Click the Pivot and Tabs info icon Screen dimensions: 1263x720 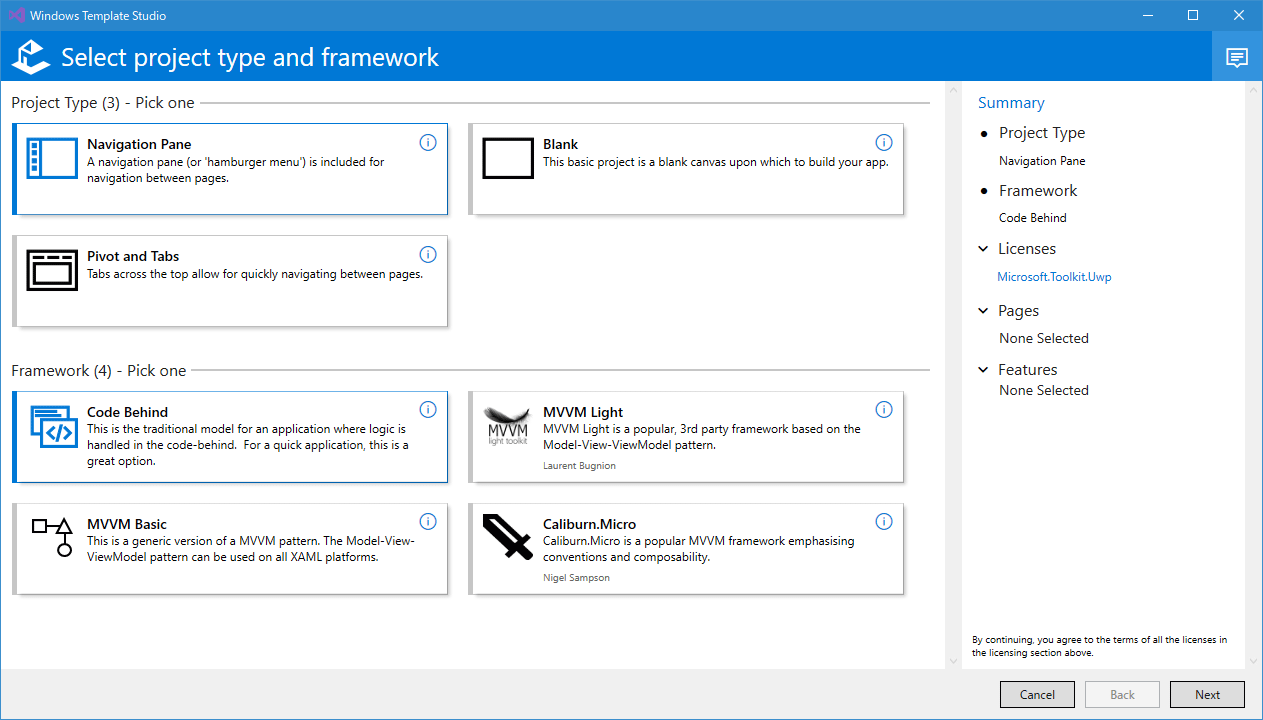click(428, 254)
